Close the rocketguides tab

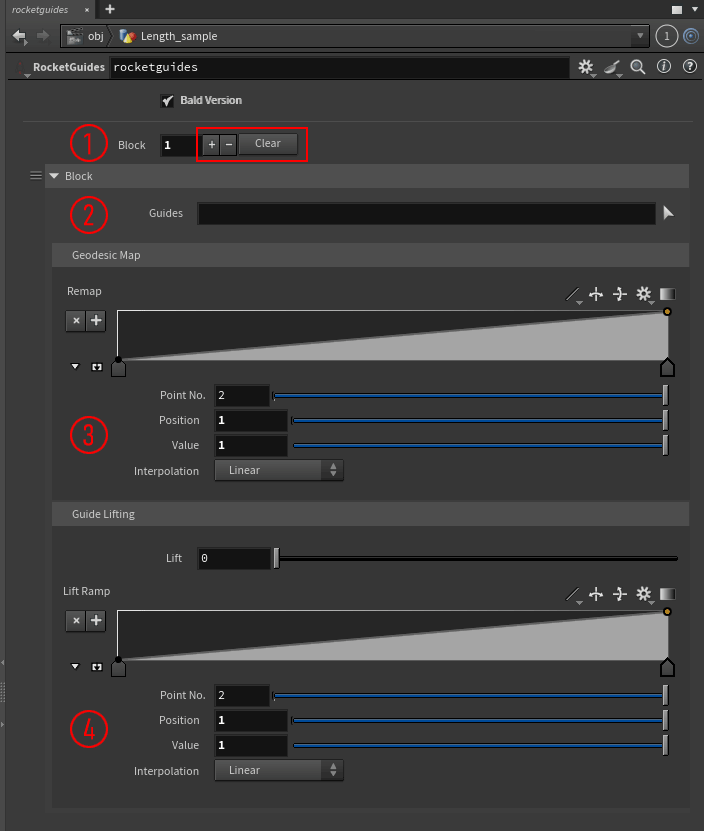tap(87, 10)
